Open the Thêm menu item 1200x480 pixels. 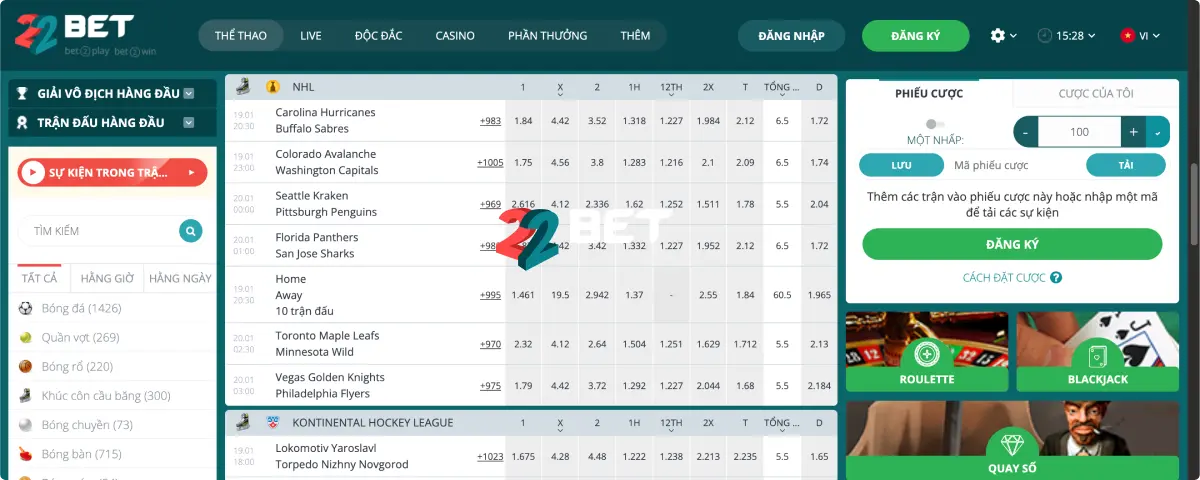coord(635,35)
